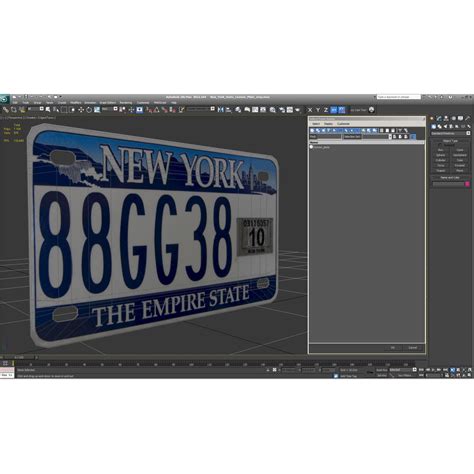Switch to the Utilities command panel tab

tap(468, 118)
